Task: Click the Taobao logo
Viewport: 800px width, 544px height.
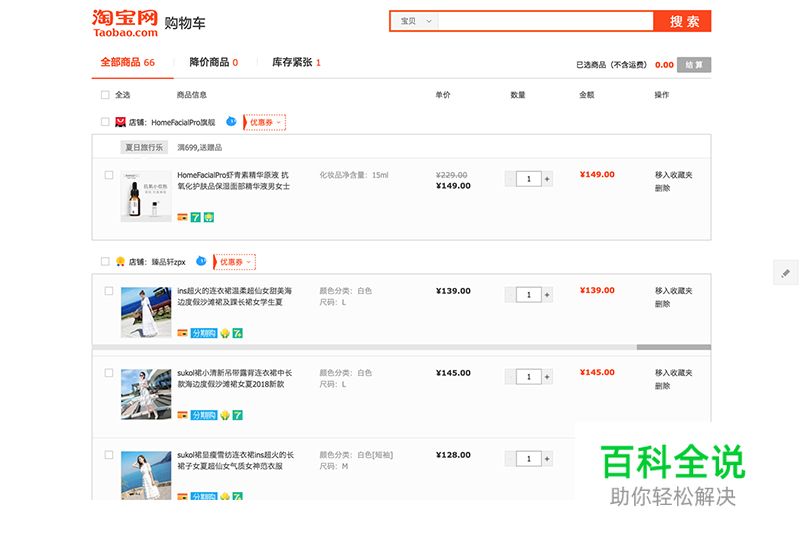Action: tap(125, 23)
